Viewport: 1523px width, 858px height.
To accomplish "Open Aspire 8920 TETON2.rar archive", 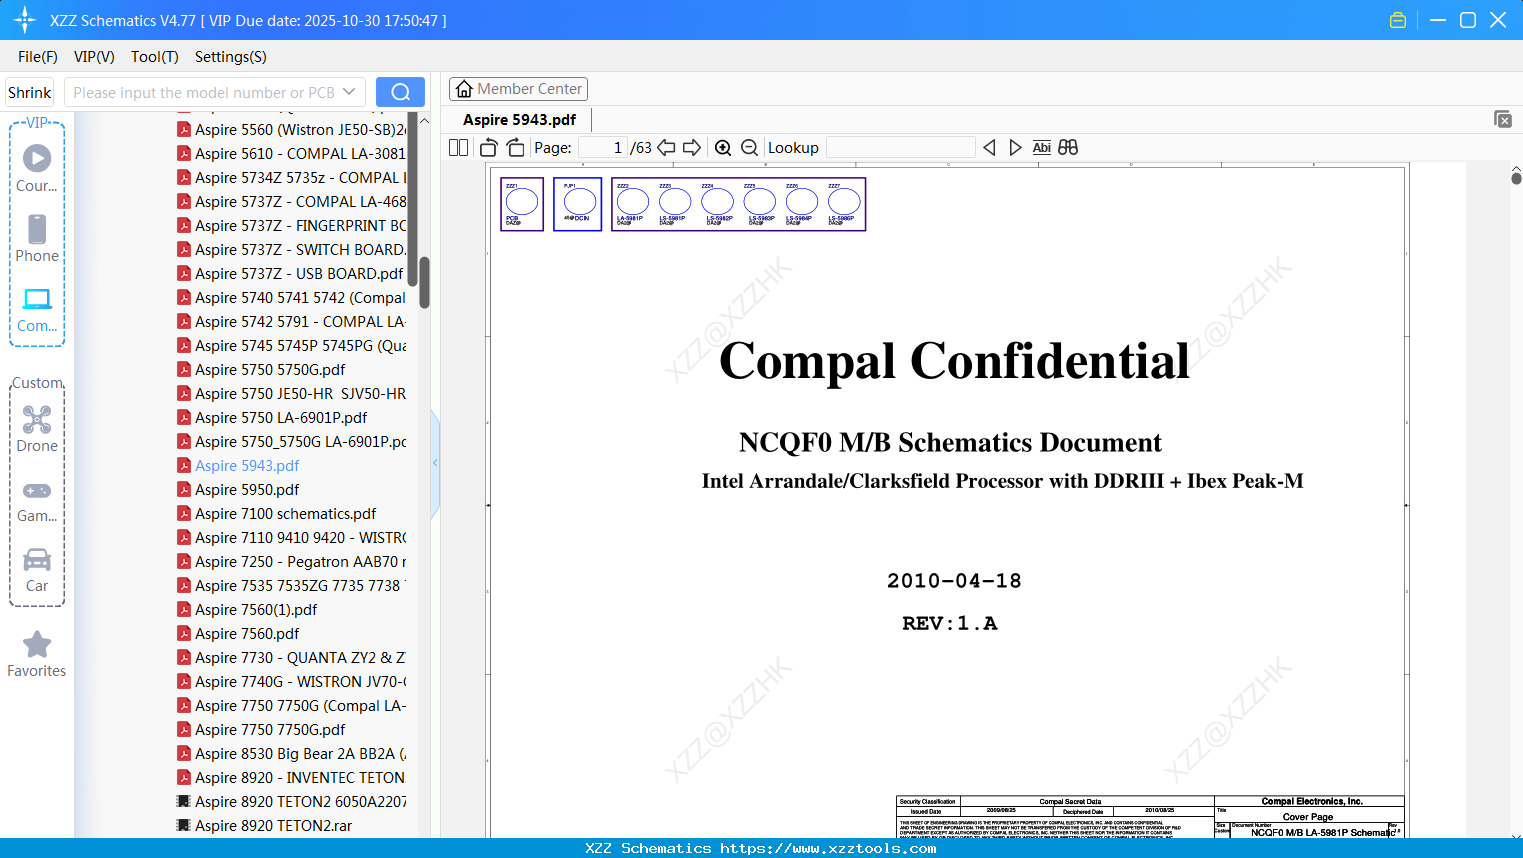I will [x=265, y=825].
